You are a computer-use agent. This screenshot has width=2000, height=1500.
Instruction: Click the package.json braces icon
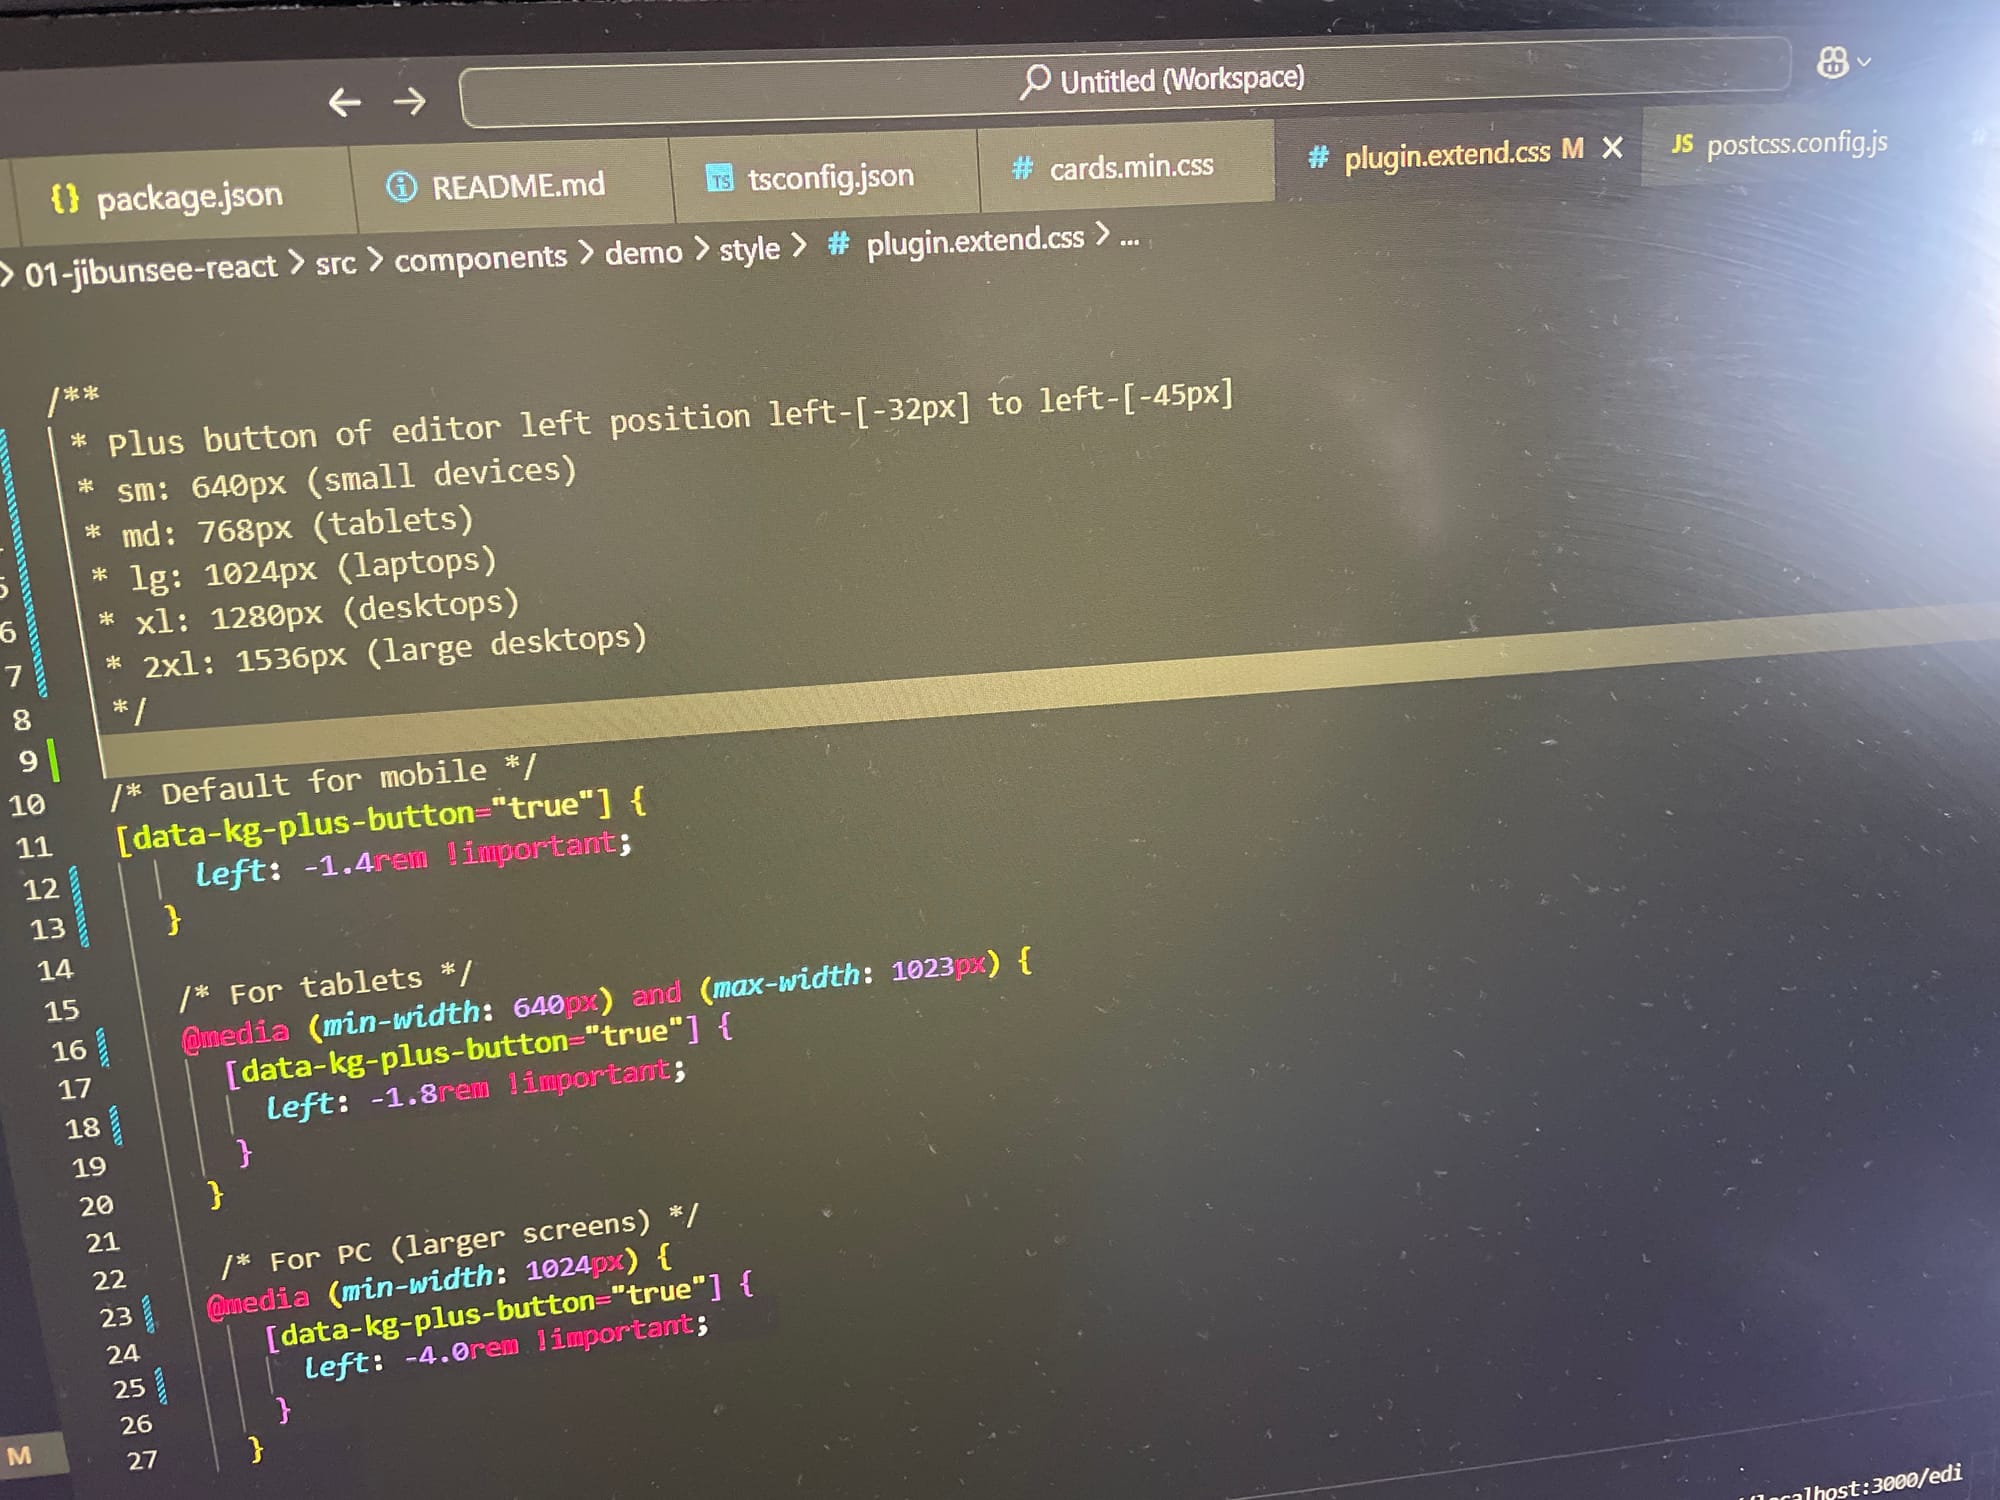click(x=65, y=198)
